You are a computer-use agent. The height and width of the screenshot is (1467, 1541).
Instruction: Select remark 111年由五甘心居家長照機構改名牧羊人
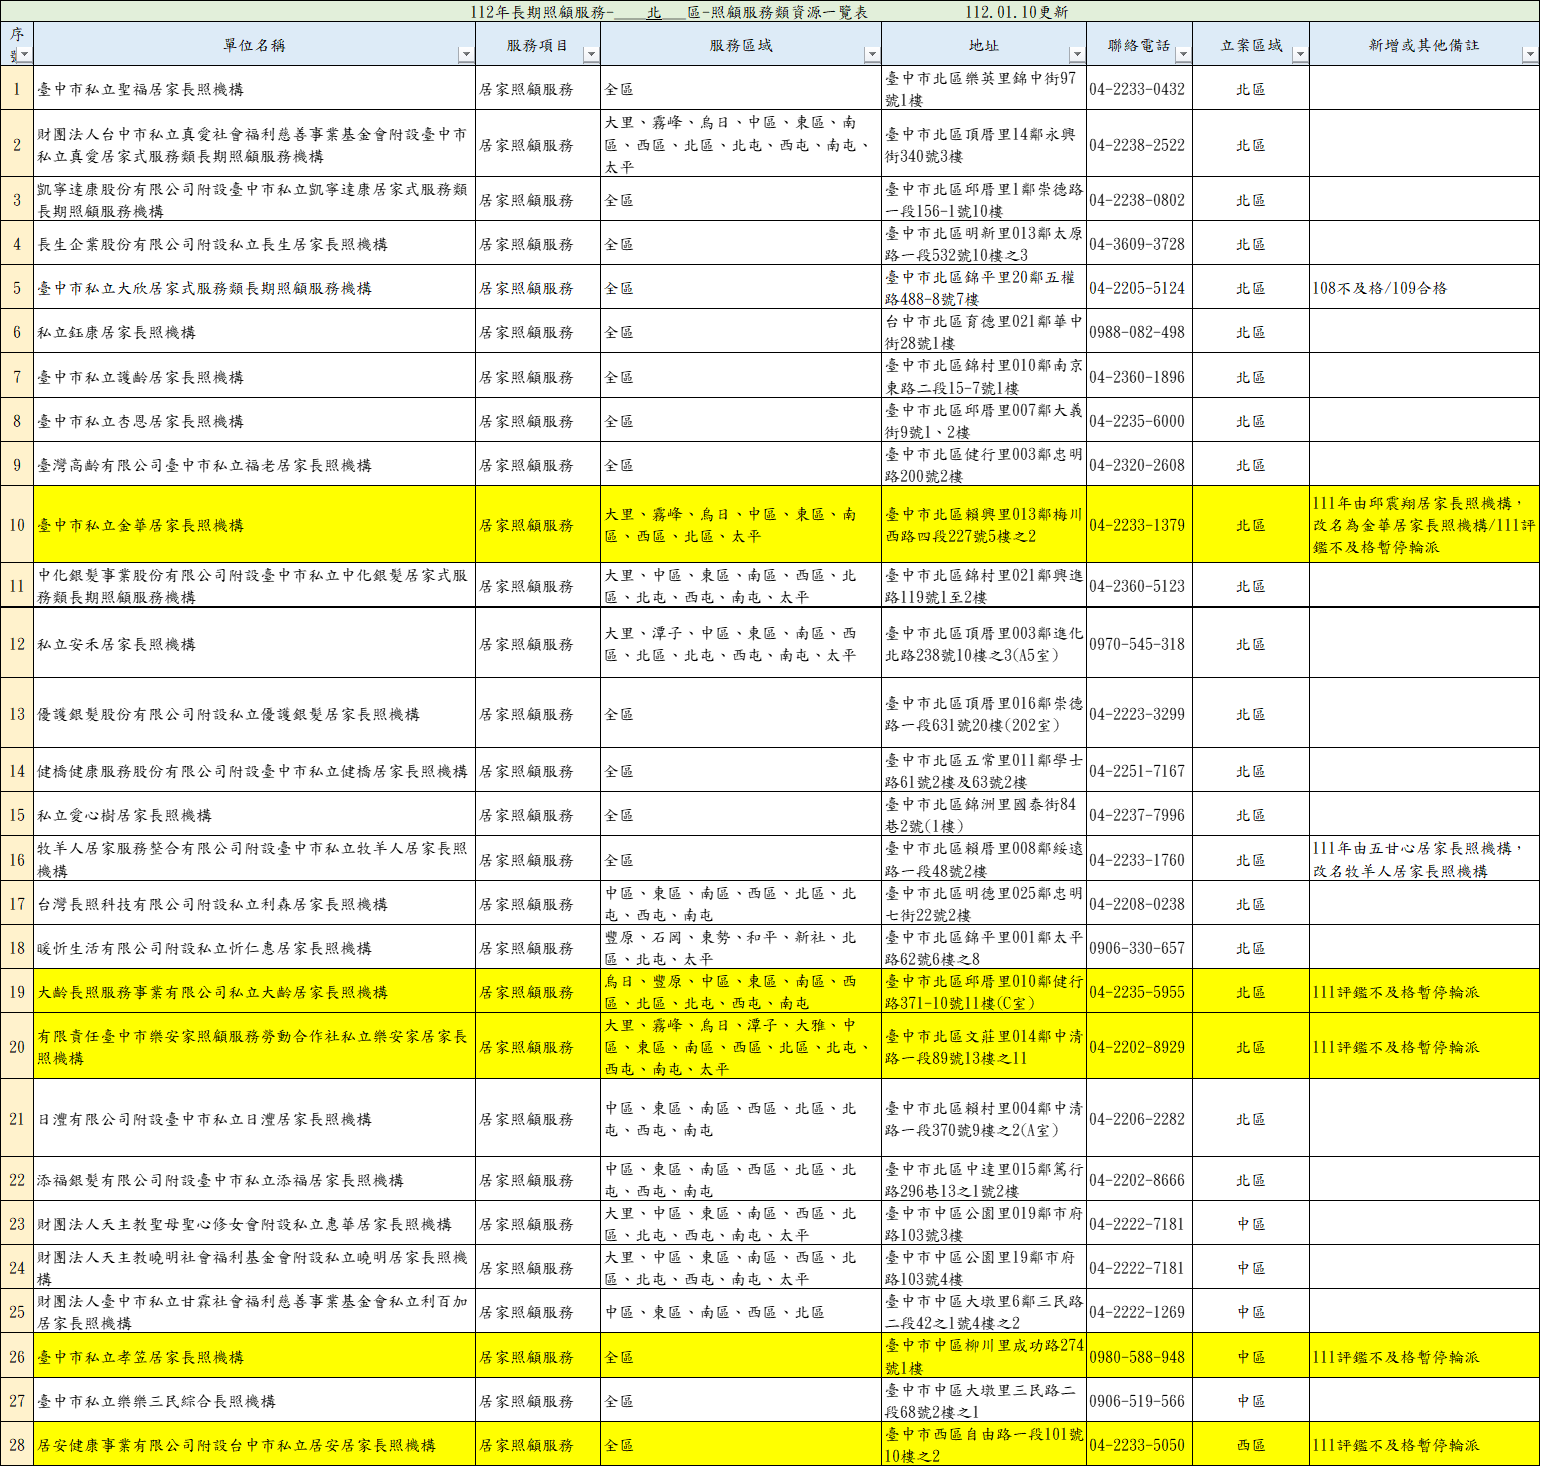pyautogui.click(x=1424, y=860)
